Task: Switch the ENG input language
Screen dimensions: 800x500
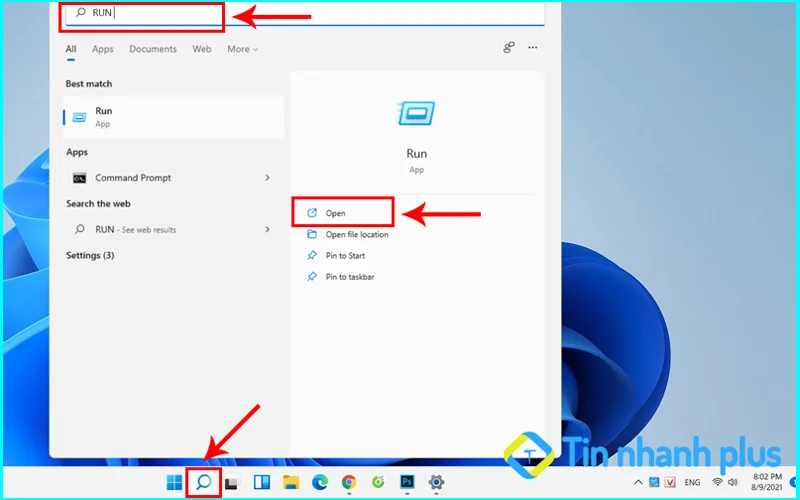Action: click(692, 482)
